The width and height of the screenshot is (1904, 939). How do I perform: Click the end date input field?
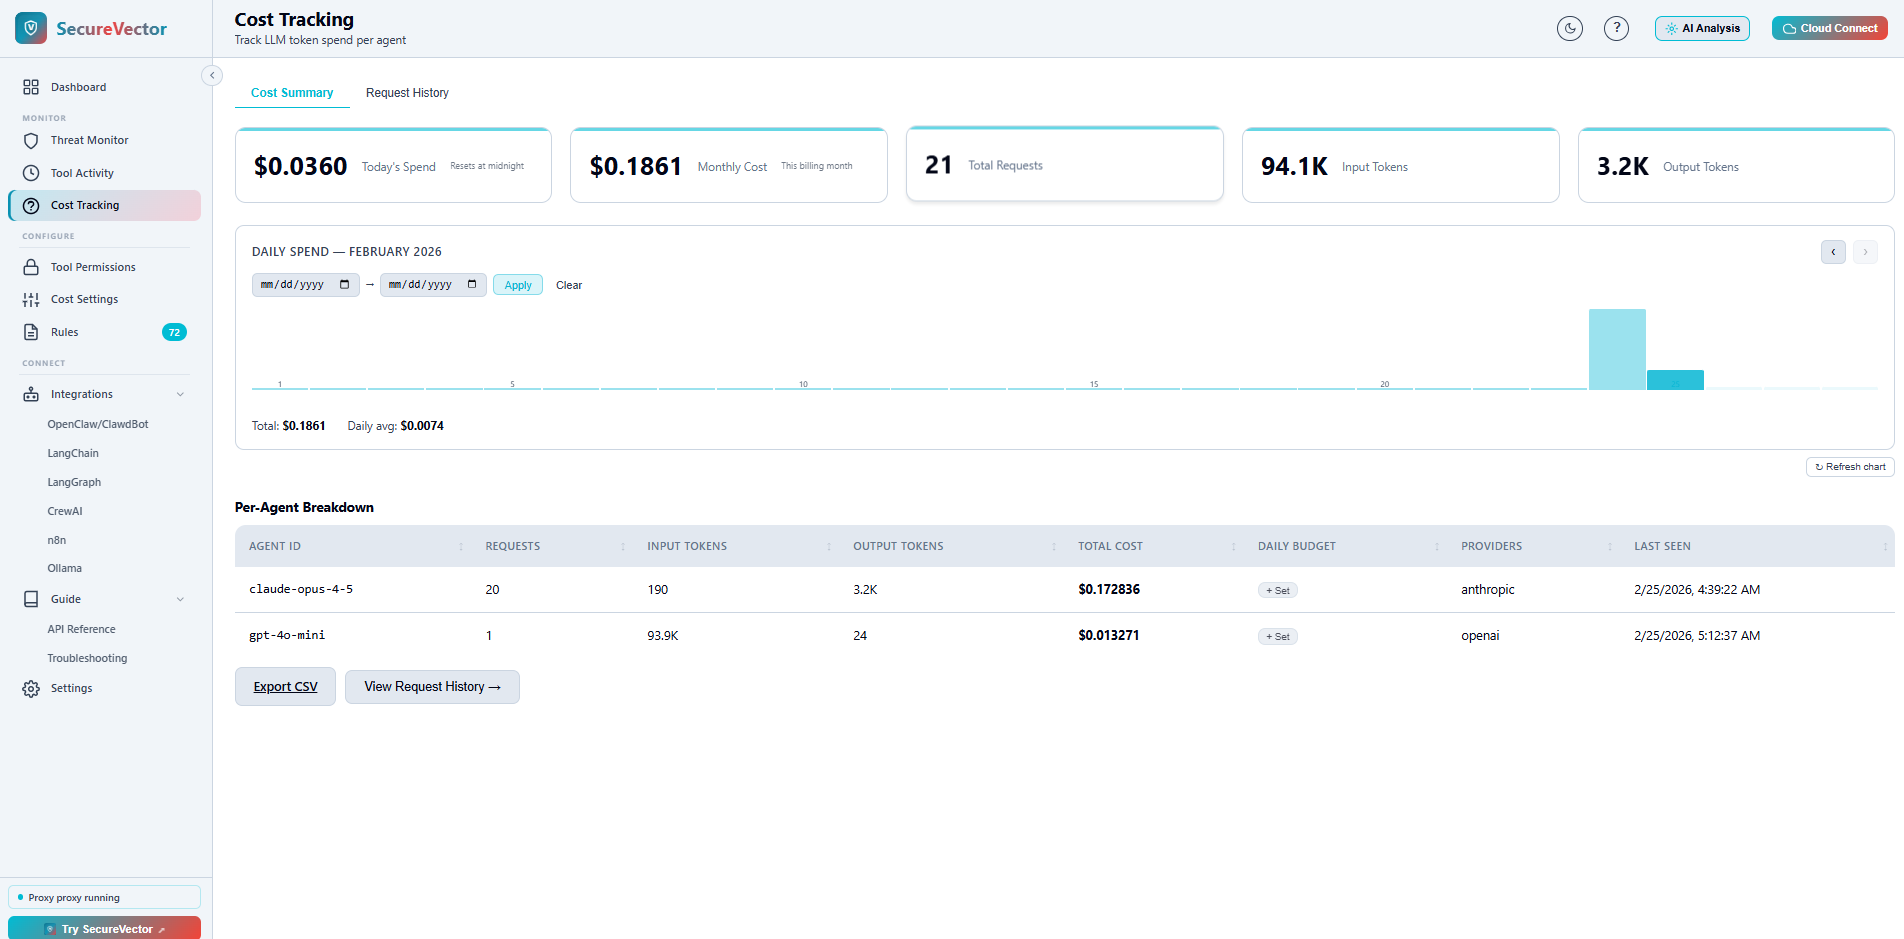[433, 285]
